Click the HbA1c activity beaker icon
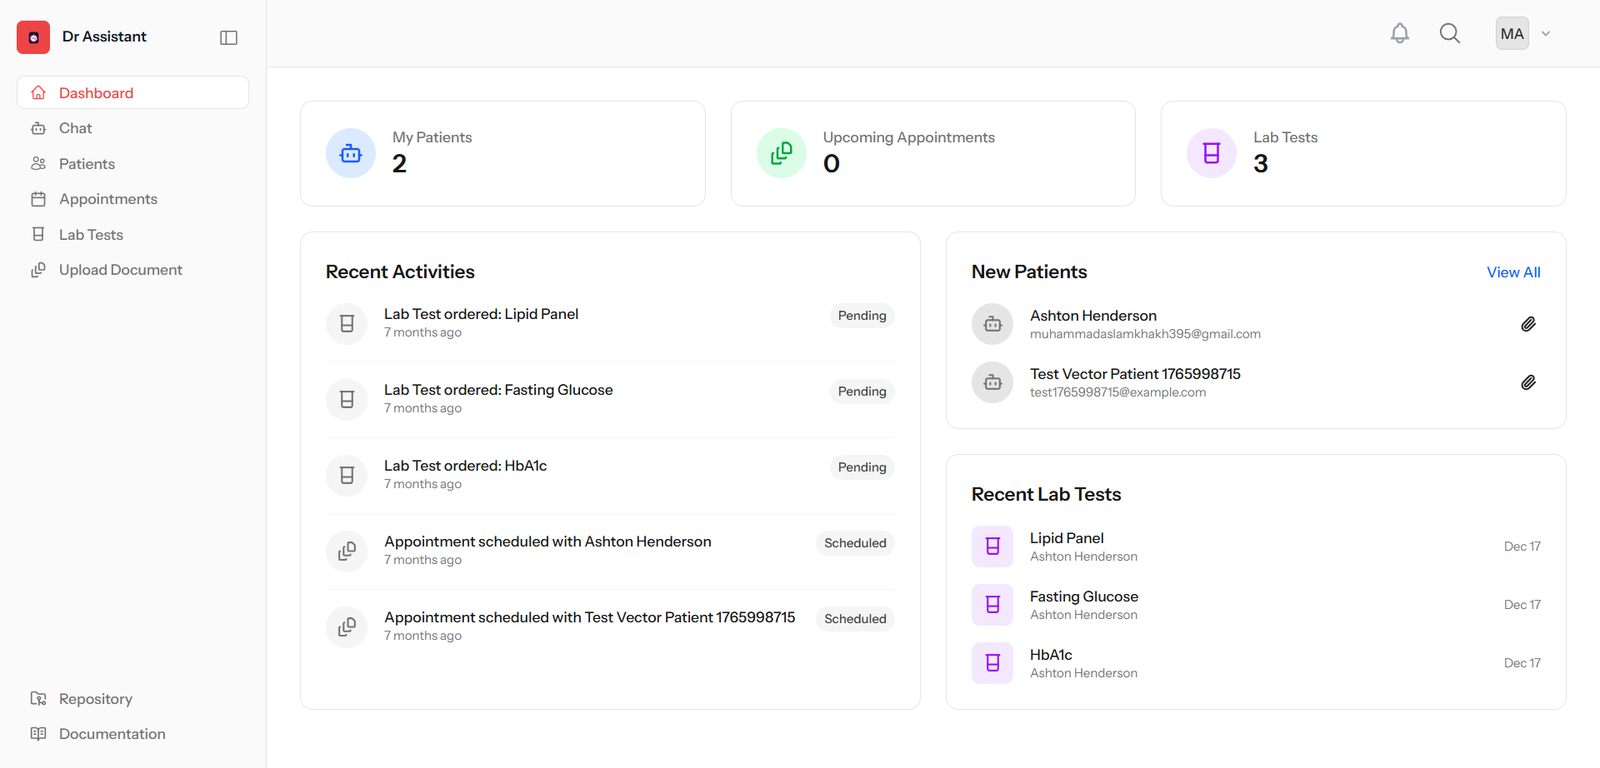Image resolution: width=1600 pixels, height=768 pixels. click(347, 475)
